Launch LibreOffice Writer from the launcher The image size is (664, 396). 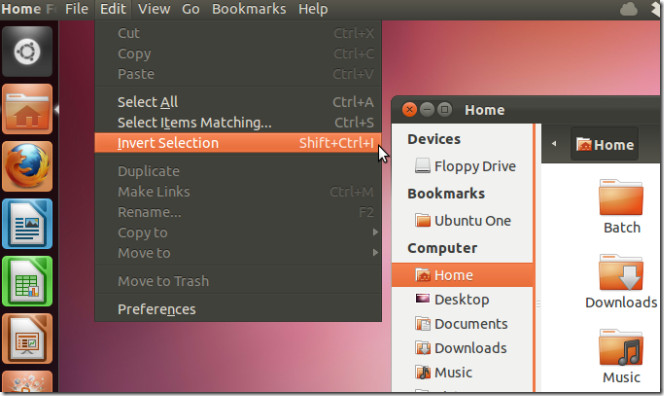coord(27,224)
